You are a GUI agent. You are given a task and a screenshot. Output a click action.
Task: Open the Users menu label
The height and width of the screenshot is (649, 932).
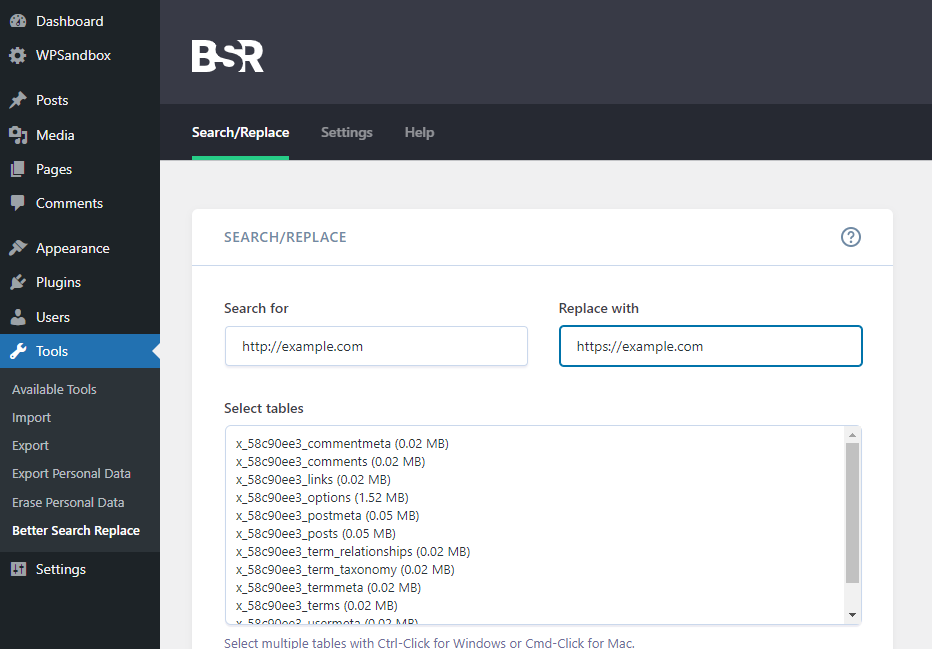[x=52, y=317]
